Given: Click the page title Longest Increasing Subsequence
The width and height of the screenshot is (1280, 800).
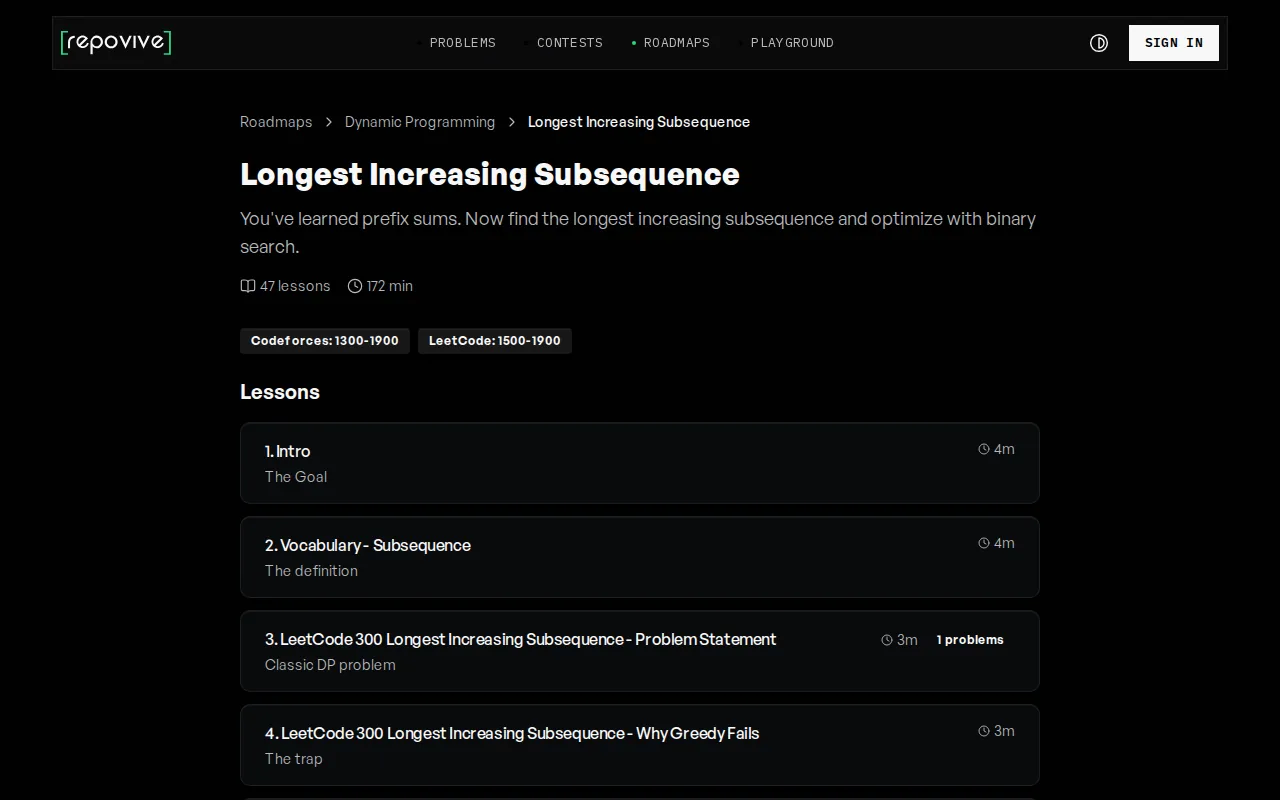Looking at the screenshot, I should coord(490,174).
